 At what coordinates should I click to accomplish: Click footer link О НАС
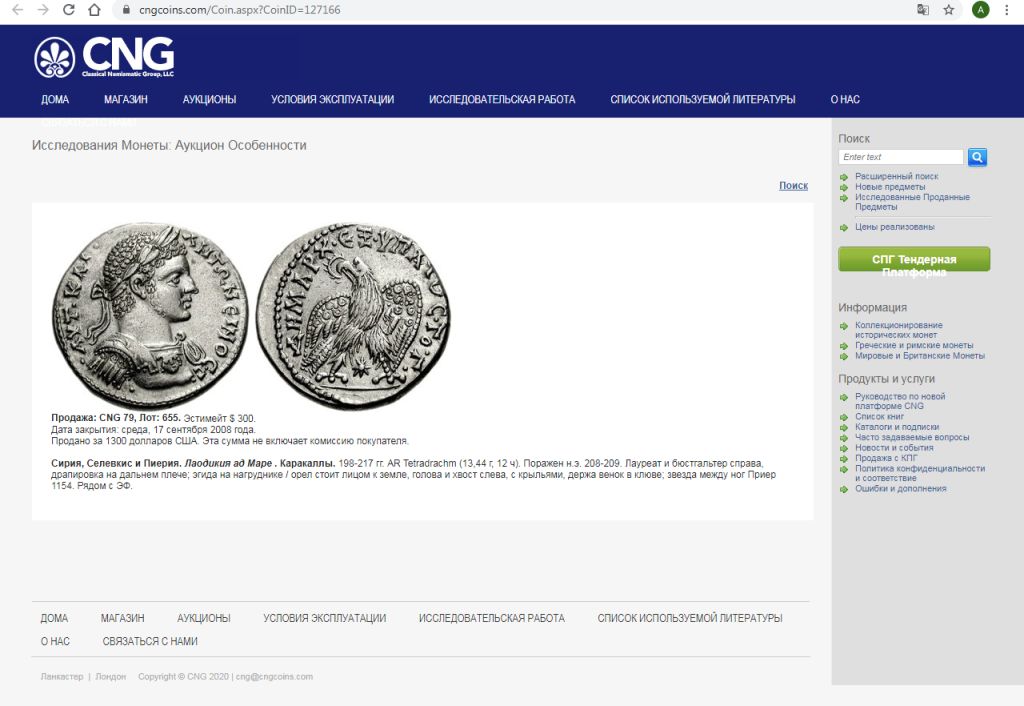point(55,641)
